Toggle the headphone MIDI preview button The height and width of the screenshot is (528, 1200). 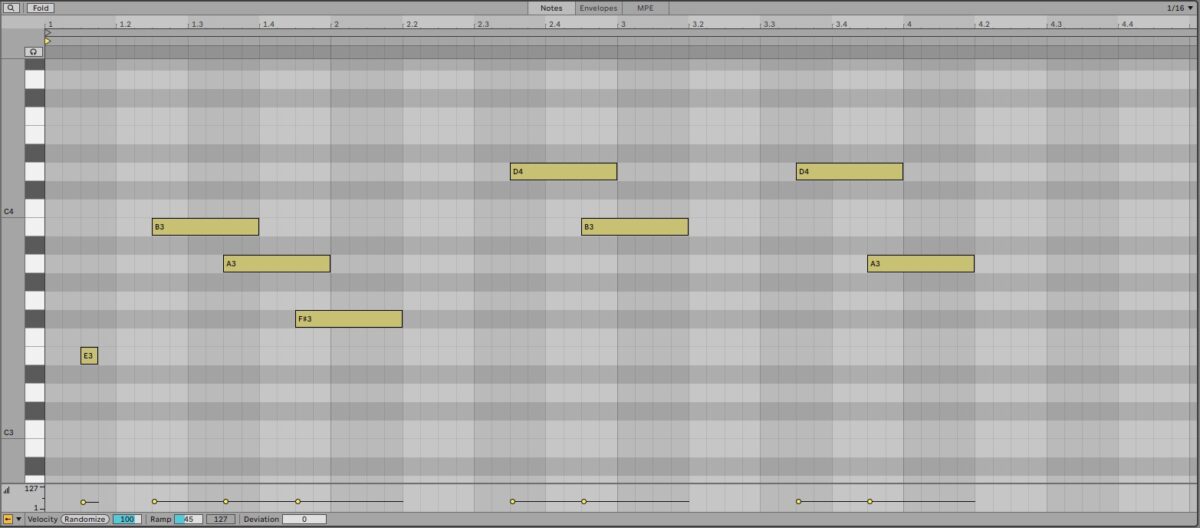coord(34,51)
